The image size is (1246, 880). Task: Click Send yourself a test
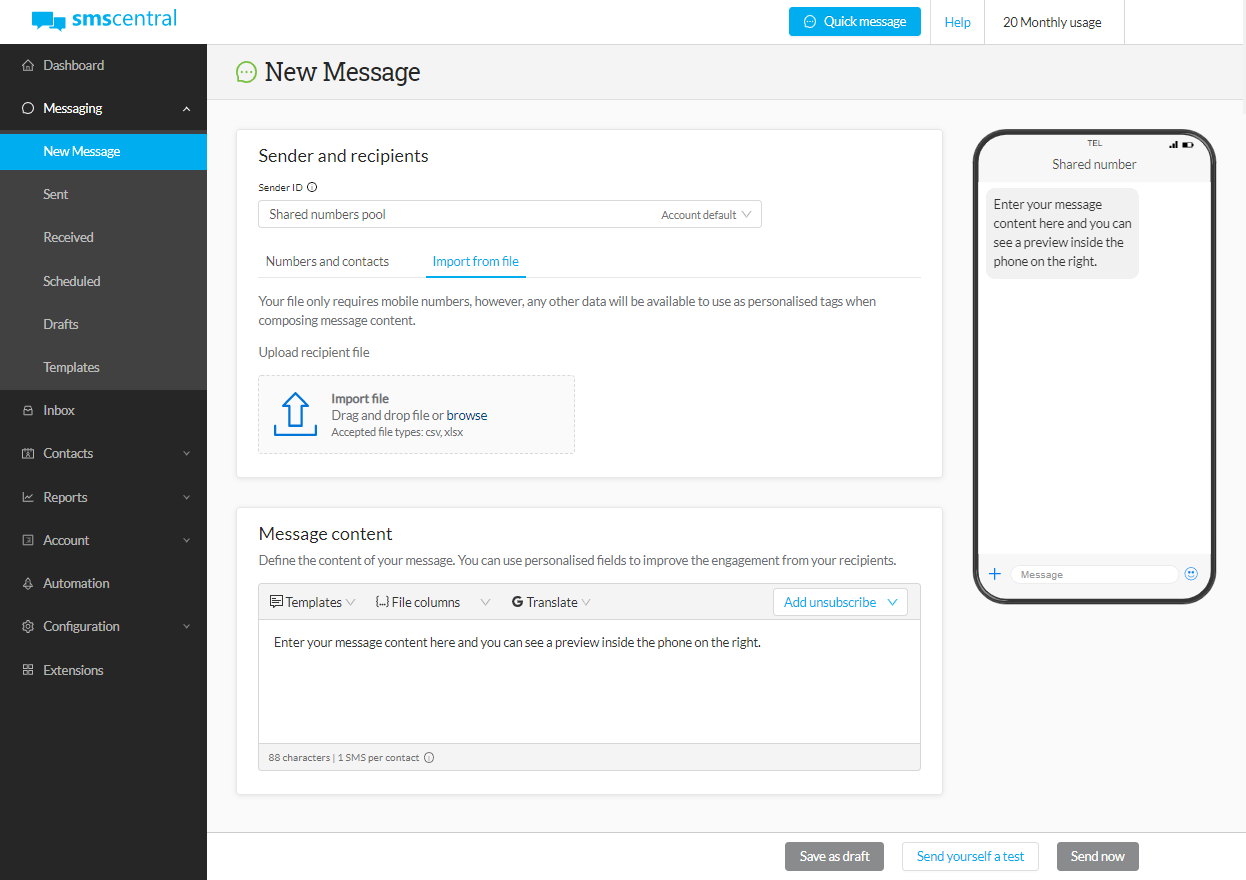click(x=970, y=856)
